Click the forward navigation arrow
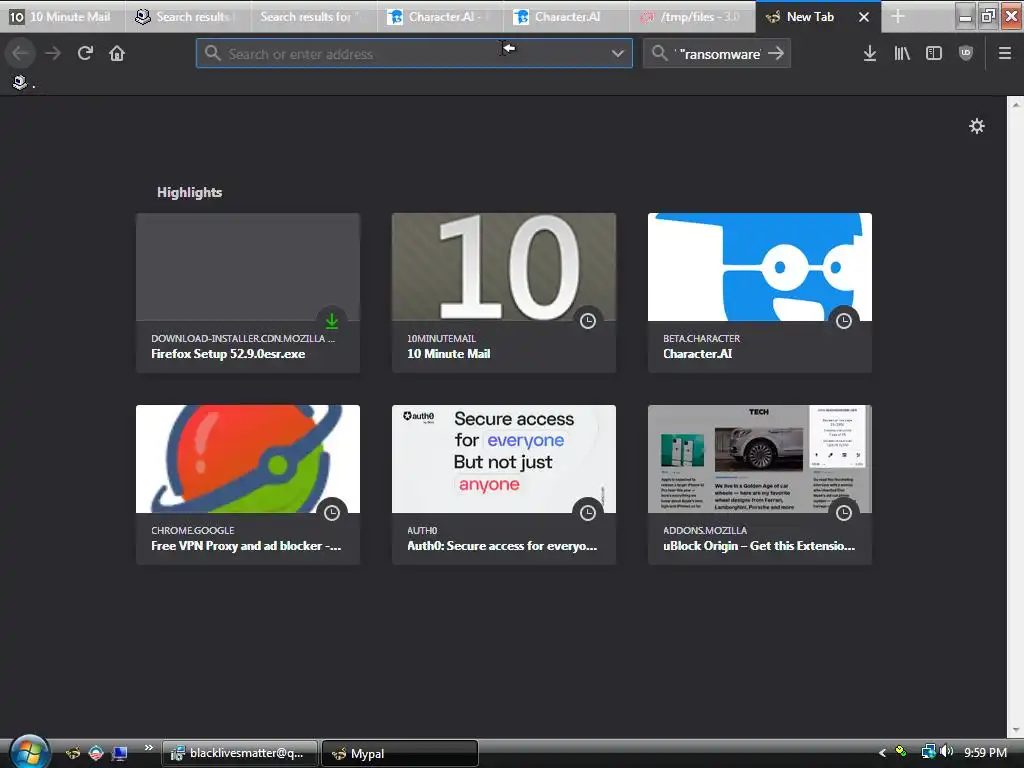The image size is (1024, 768). coord(53,53)
